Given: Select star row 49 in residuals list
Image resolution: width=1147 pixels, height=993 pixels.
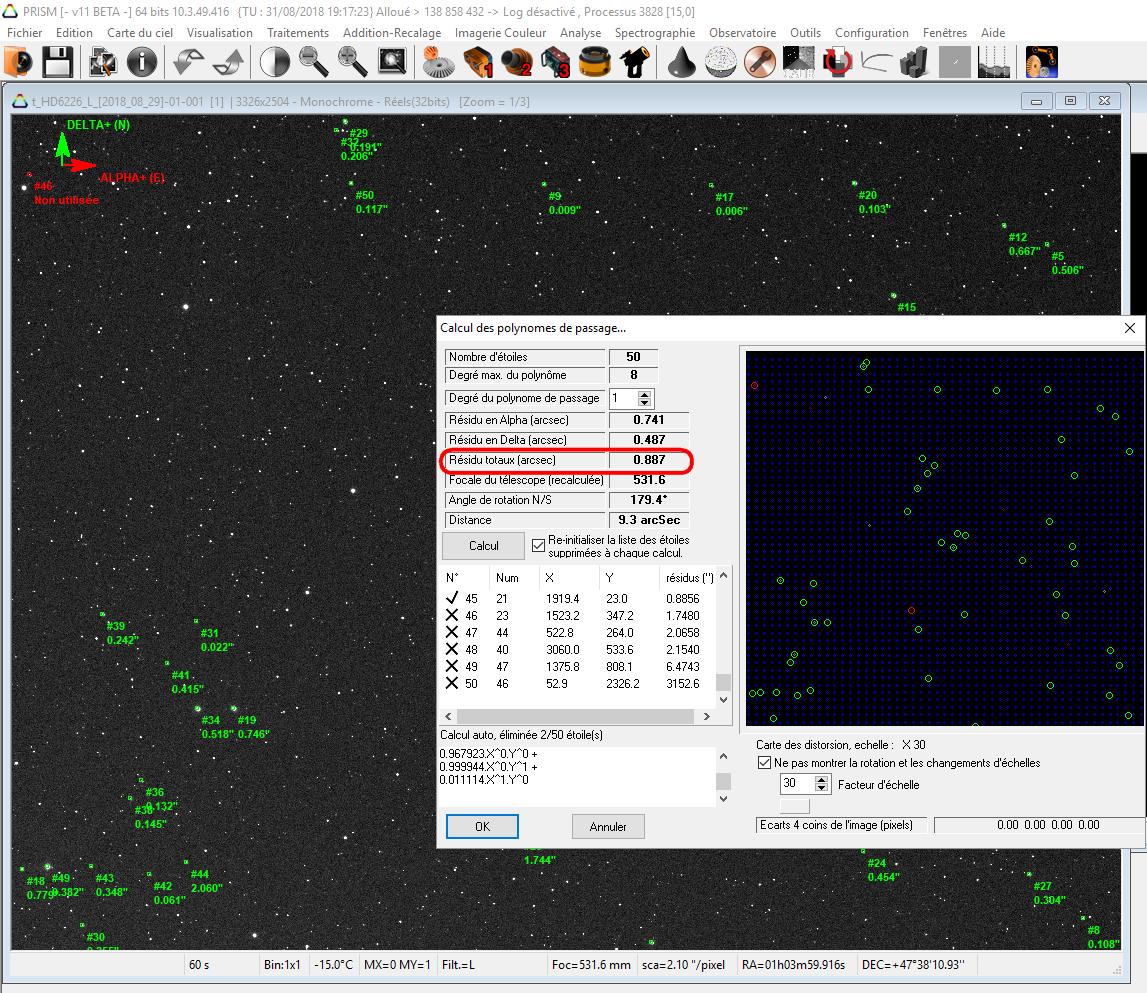Looking at the screenshot, I should [580, 667].
